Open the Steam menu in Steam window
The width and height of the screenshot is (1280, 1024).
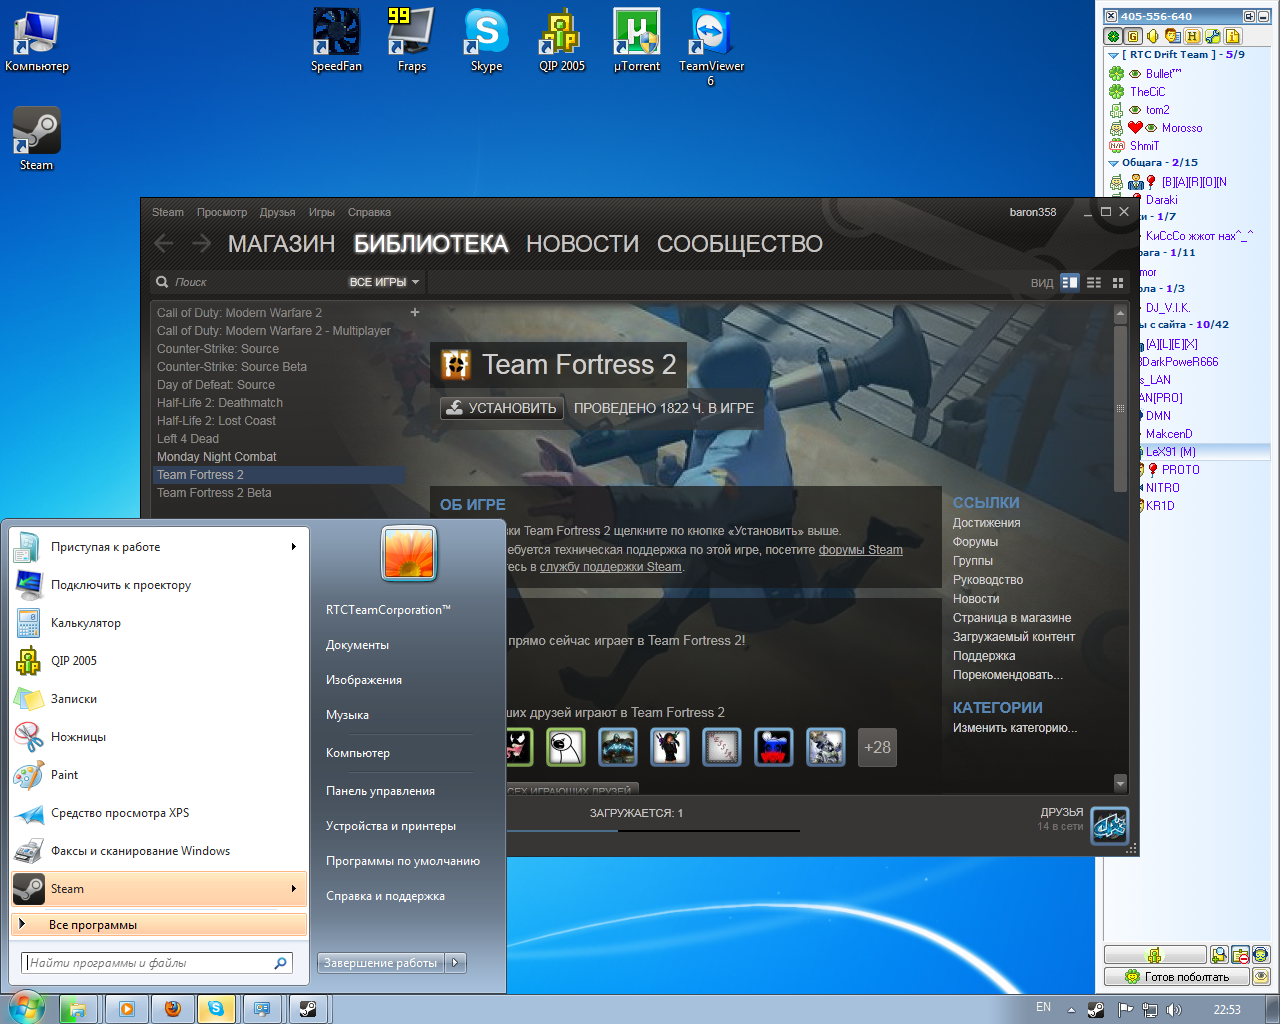click(168, 212)
